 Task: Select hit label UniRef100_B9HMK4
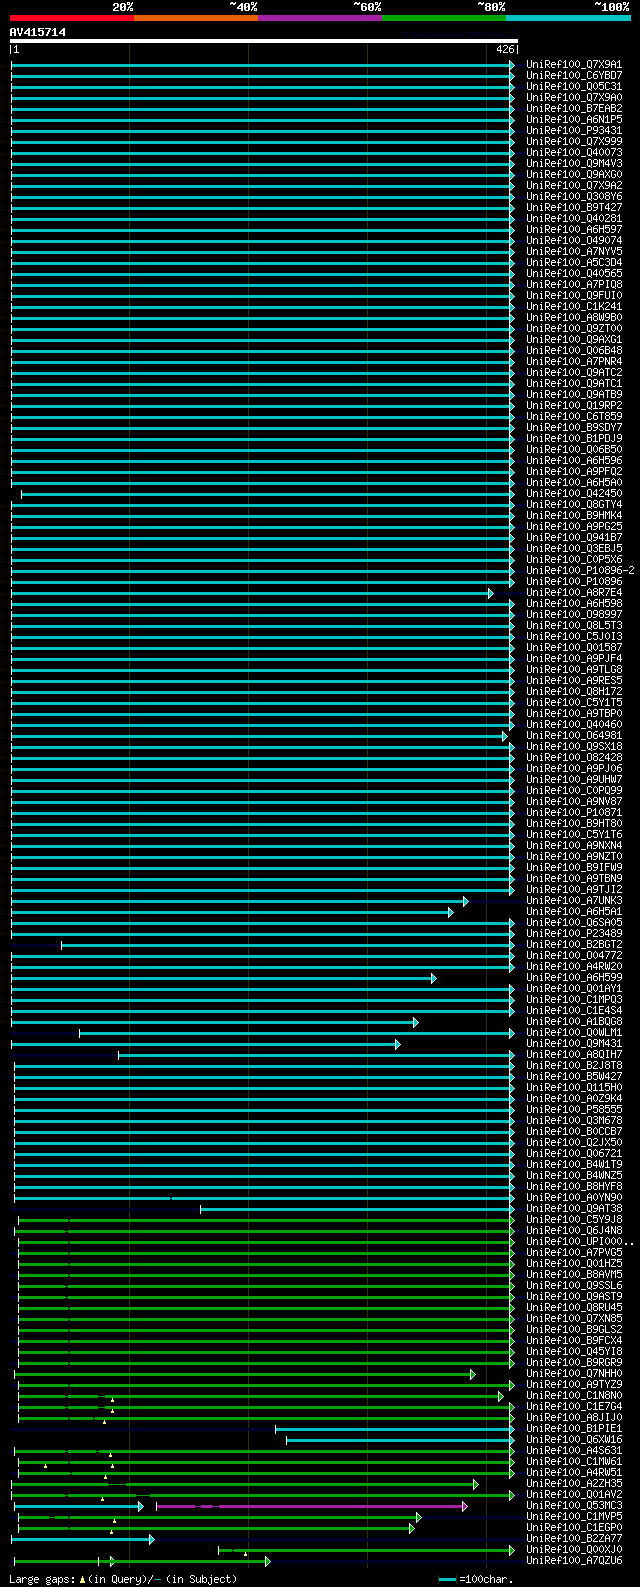574,516
